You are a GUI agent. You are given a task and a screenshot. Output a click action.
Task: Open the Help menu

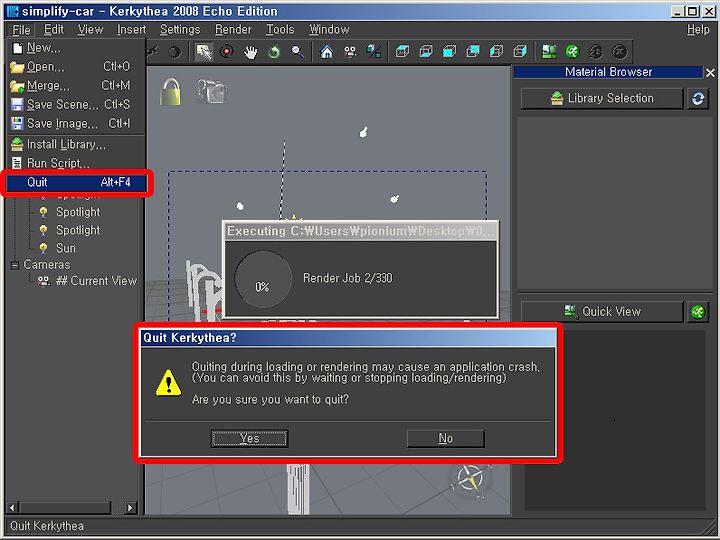click(698, 30)
